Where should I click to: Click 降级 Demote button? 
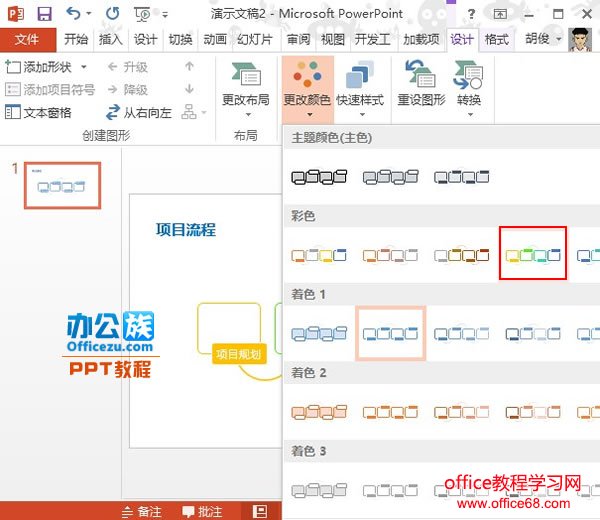click(127, 90)
